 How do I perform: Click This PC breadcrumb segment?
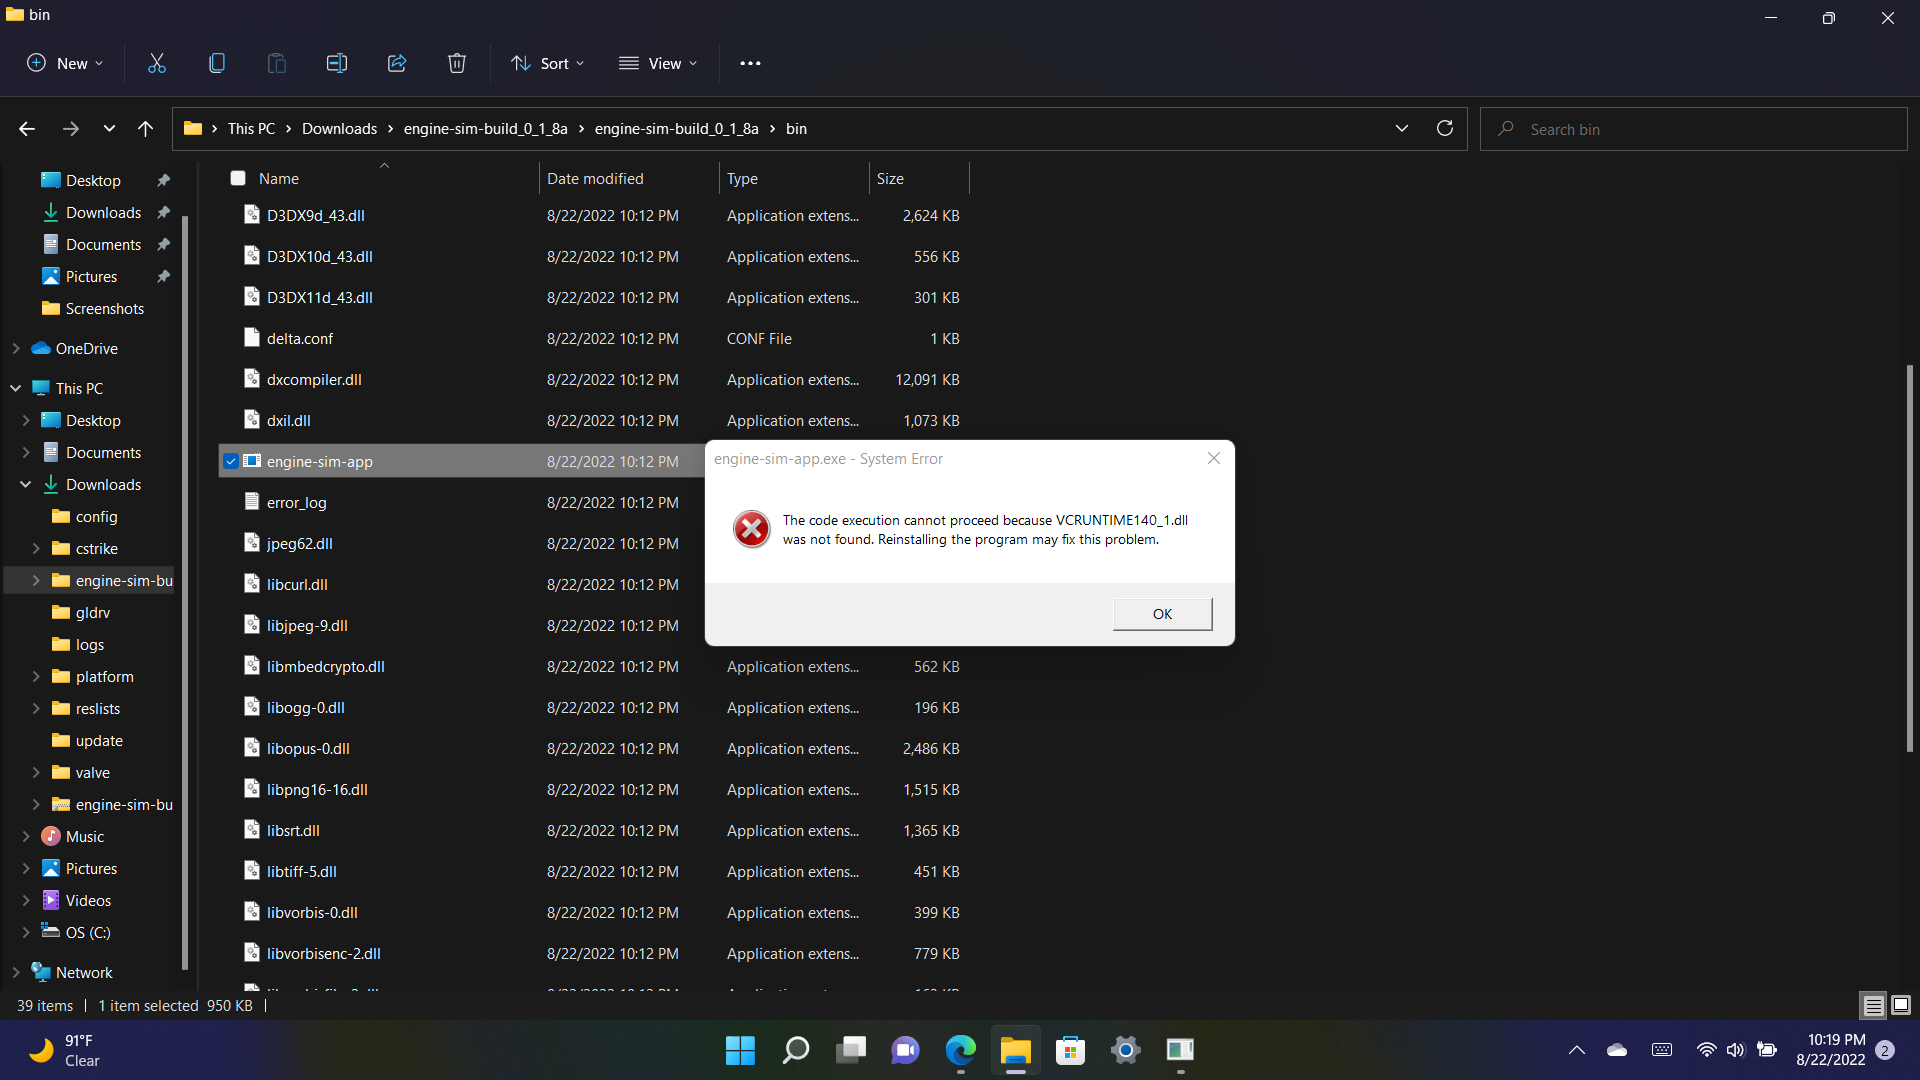tap(251, 129)
